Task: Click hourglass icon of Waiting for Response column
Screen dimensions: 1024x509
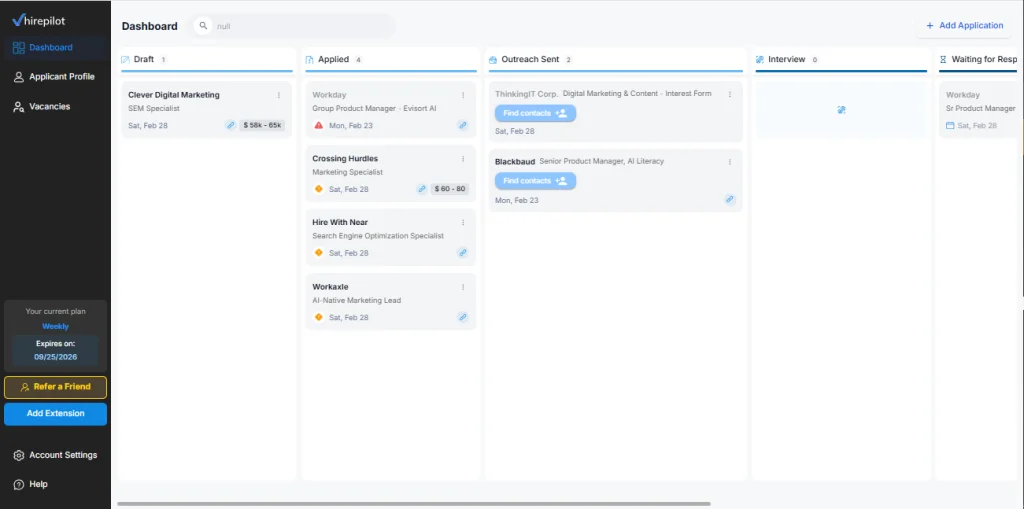Action: point(943,59)
